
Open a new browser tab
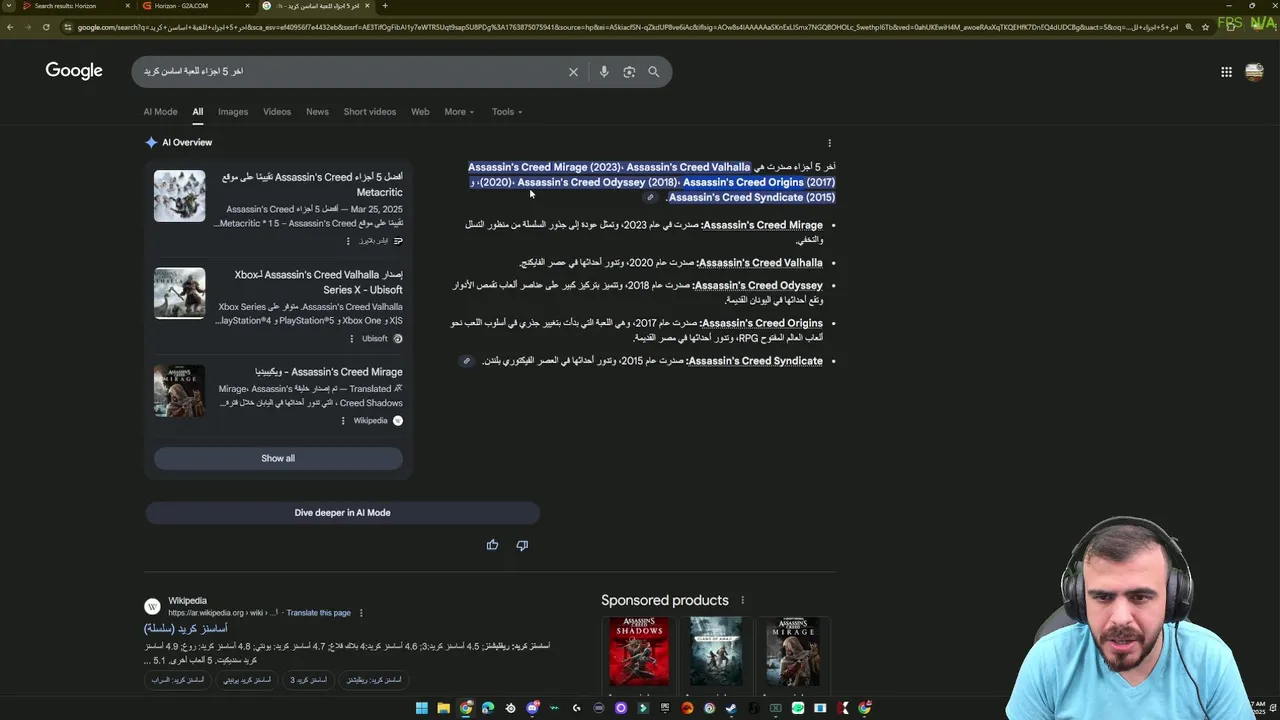[x=385, y=6]
